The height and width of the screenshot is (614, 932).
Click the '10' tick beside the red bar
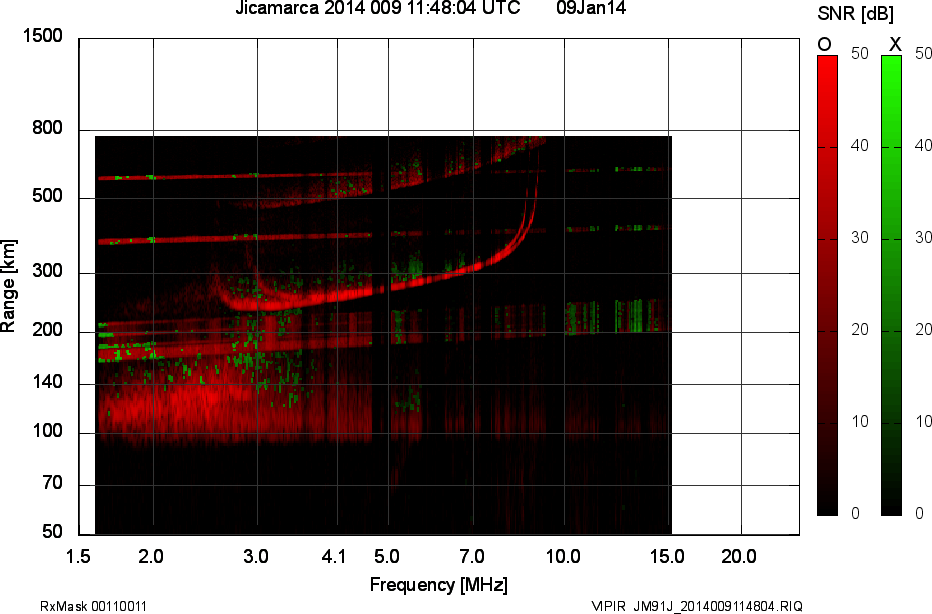coord(860,422)
